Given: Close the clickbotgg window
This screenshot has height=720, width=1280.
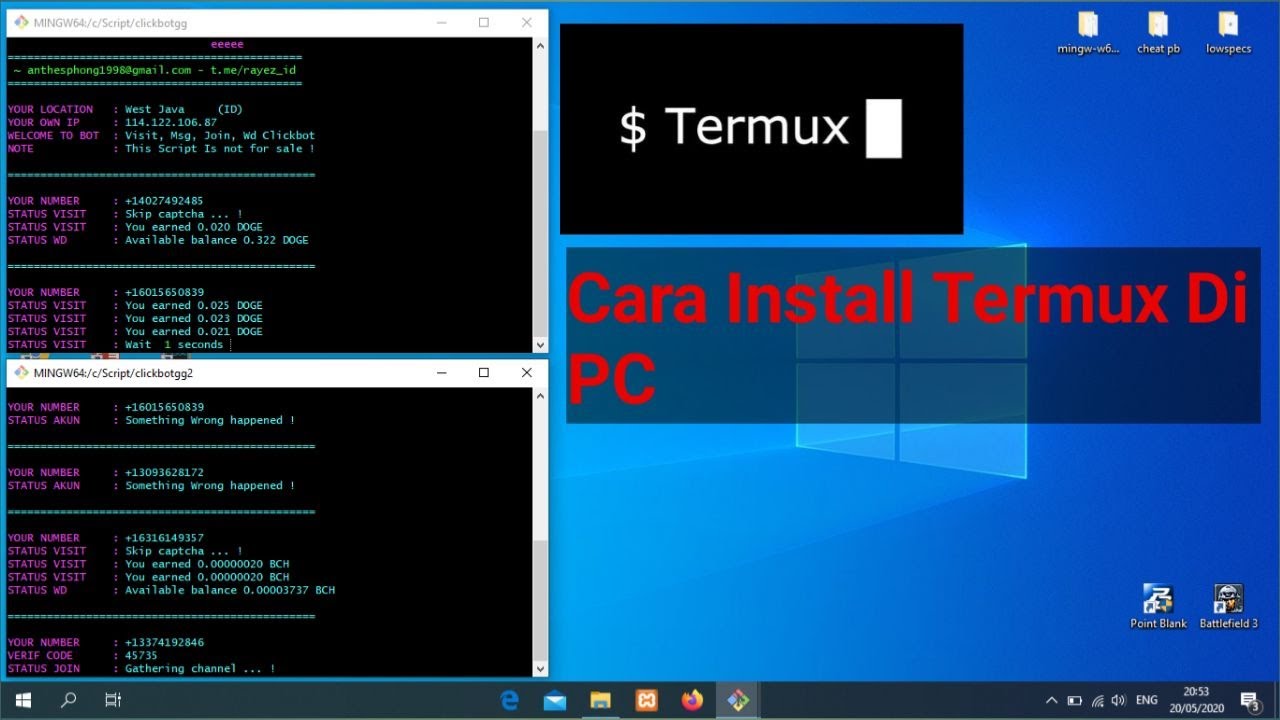Looking at the screenshot, I should [527, 22].
